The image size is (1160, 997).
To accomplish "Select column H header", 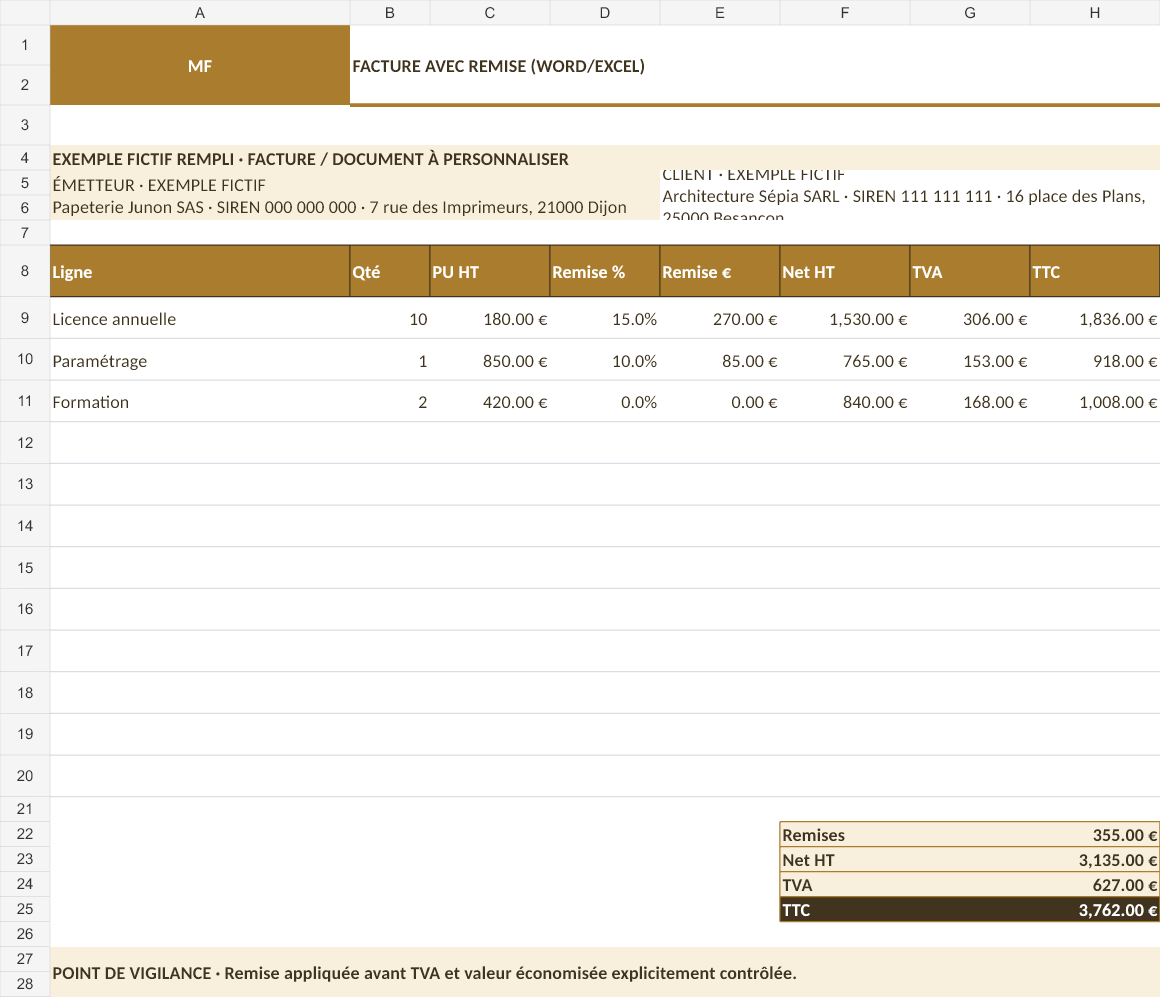I will 1095,13.
